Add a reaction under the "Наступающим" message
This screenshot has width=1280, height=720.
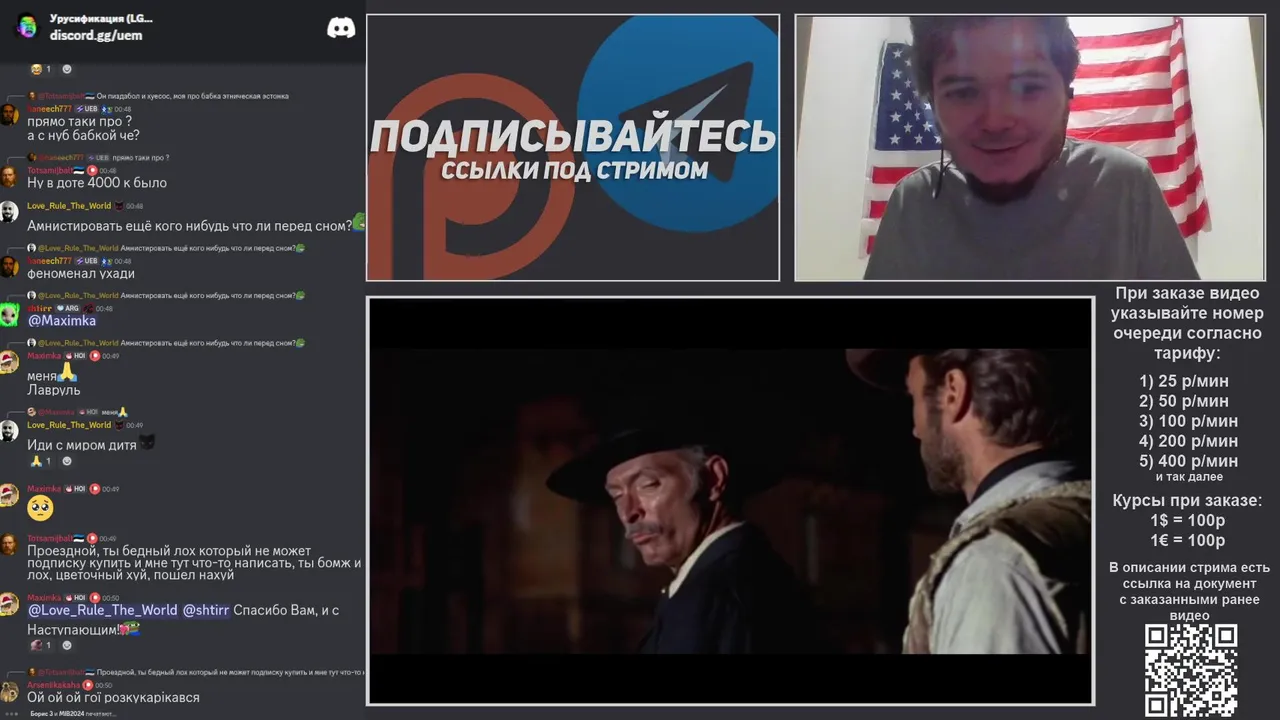pos(67,645)
